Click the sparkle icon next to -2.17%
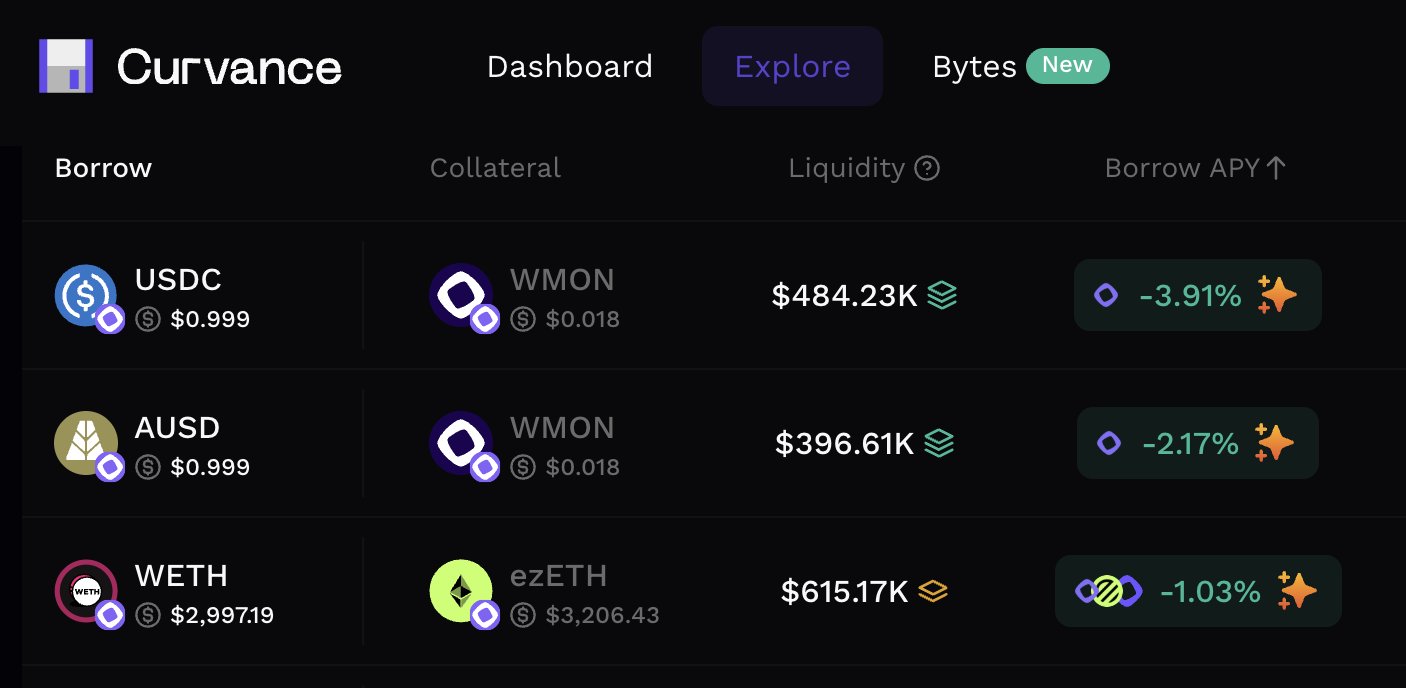The image size is (1406, 688). (x=1275, y=443)
